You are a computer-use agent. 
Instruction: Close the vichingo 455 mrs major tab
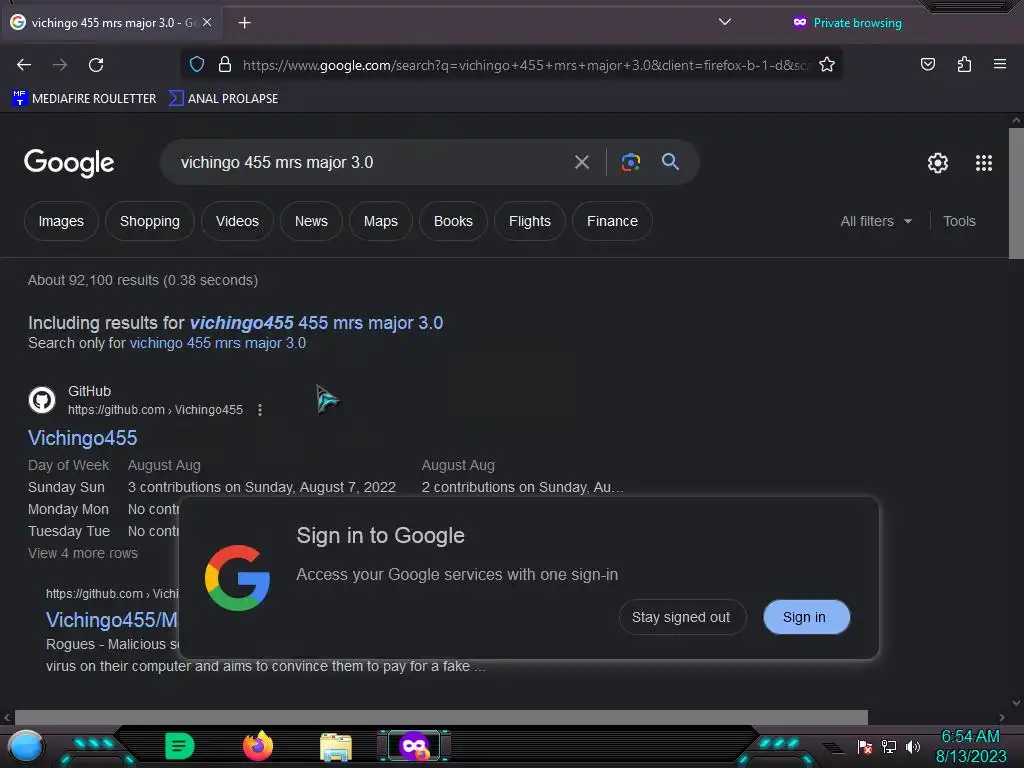click(207, 22)
